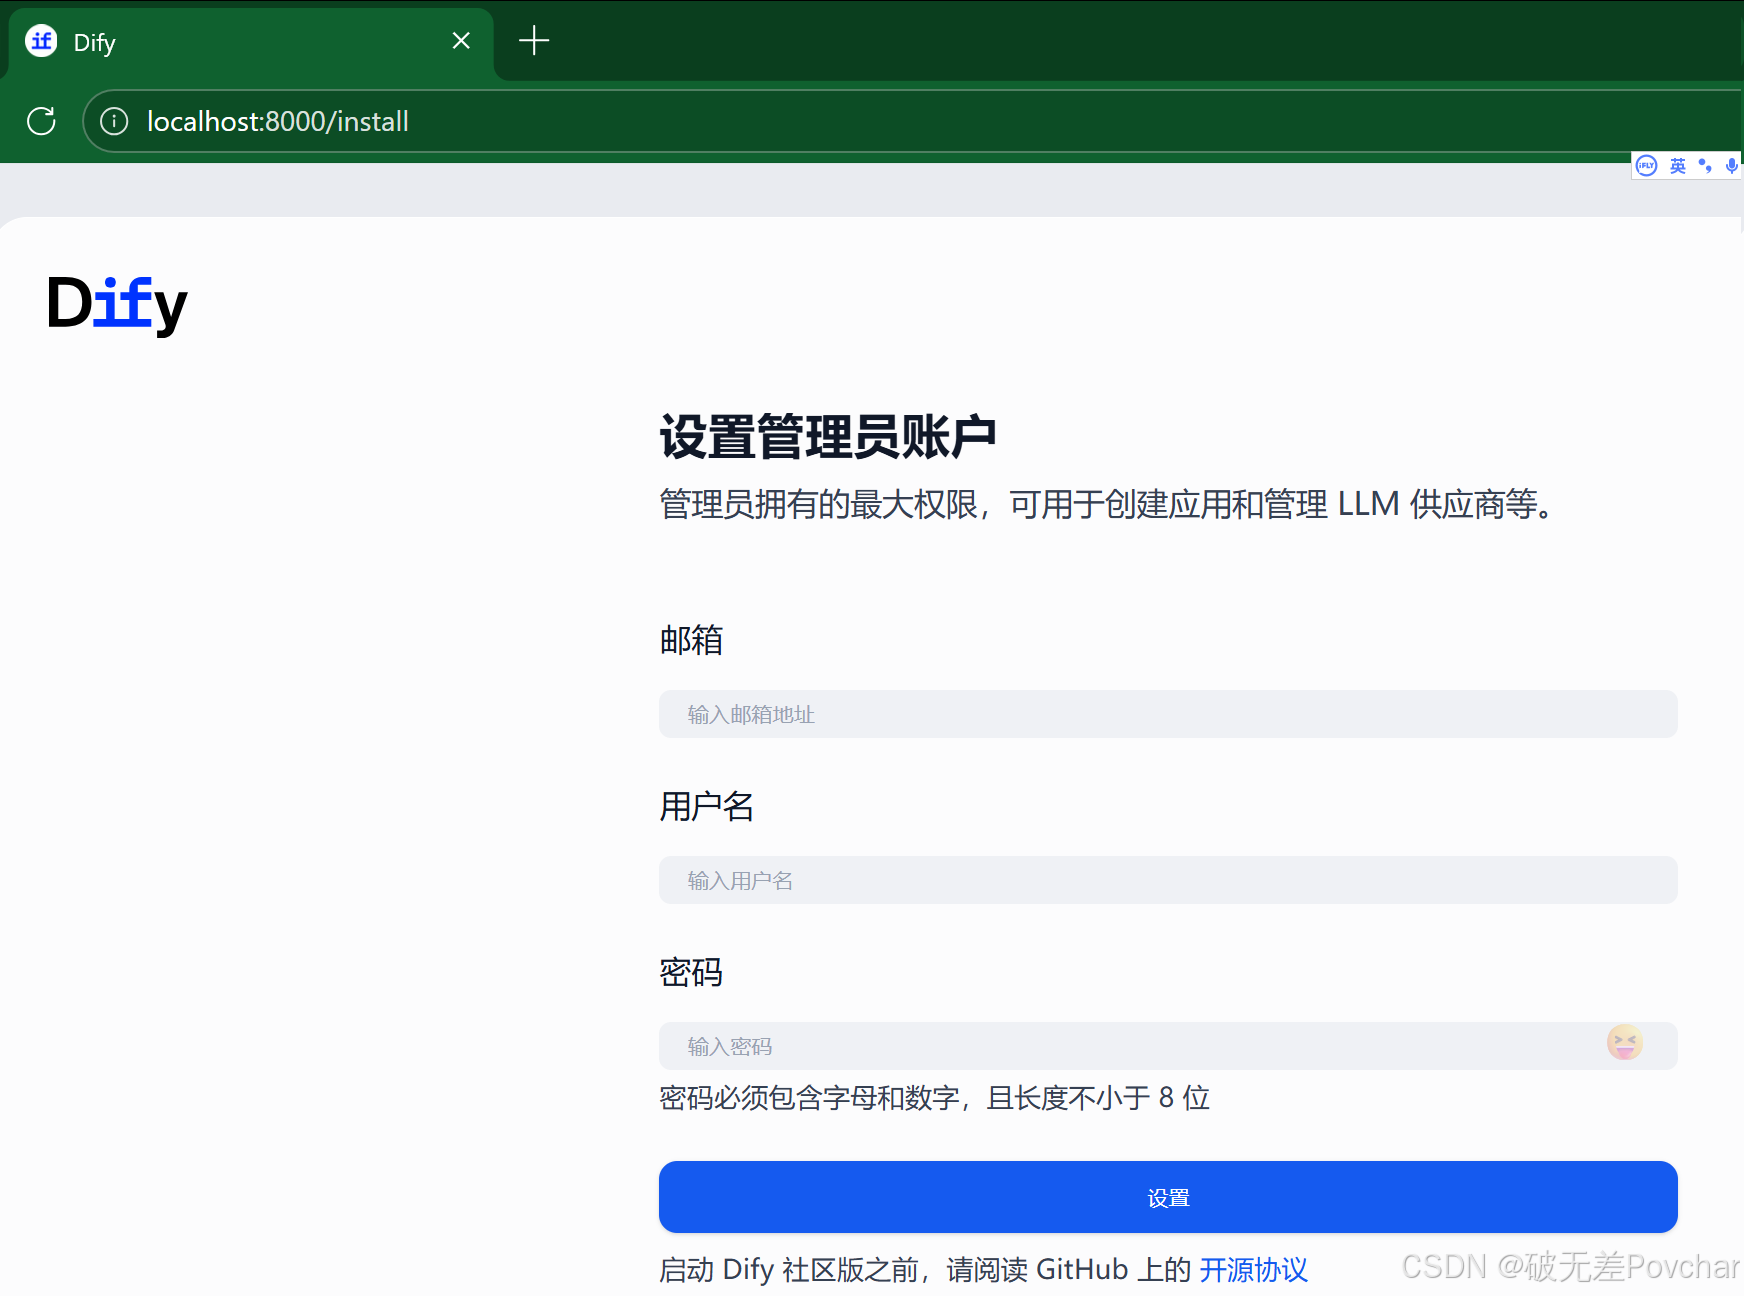Click the 邮箱 field label
The width and height of the screenshot is (1744, 1296).
[691, 640]
